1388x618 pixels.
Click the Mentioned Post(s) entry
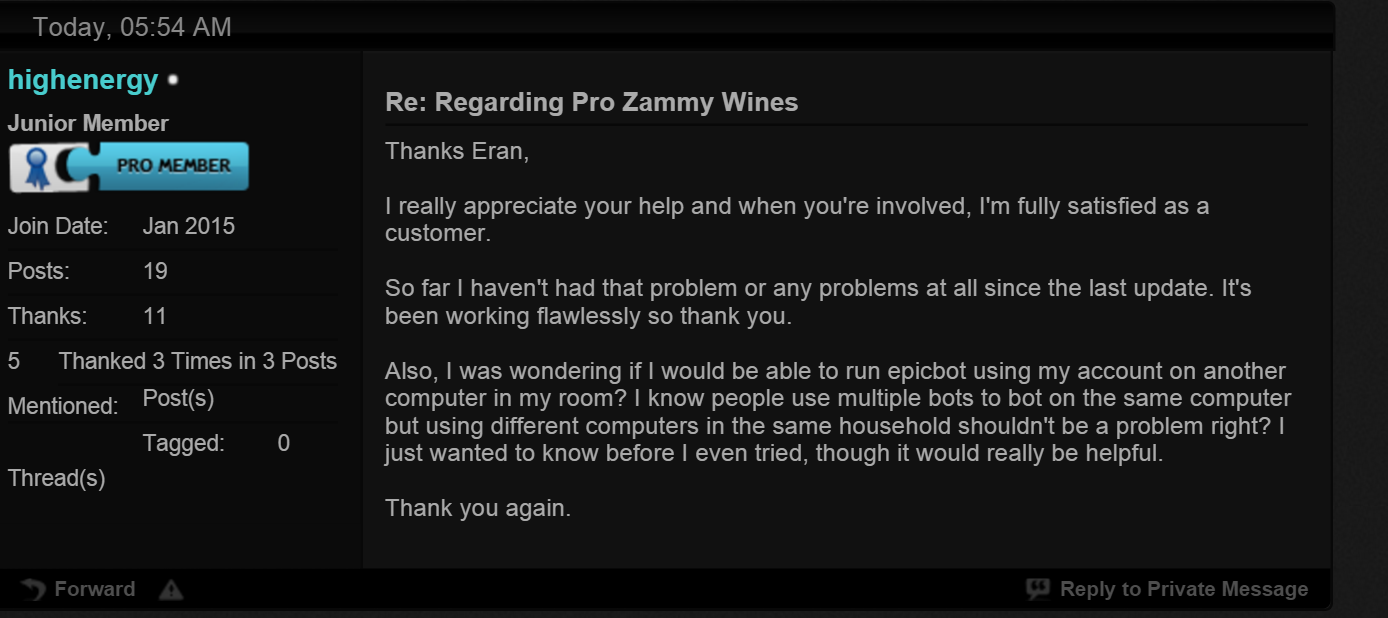[x=178, y=398]
